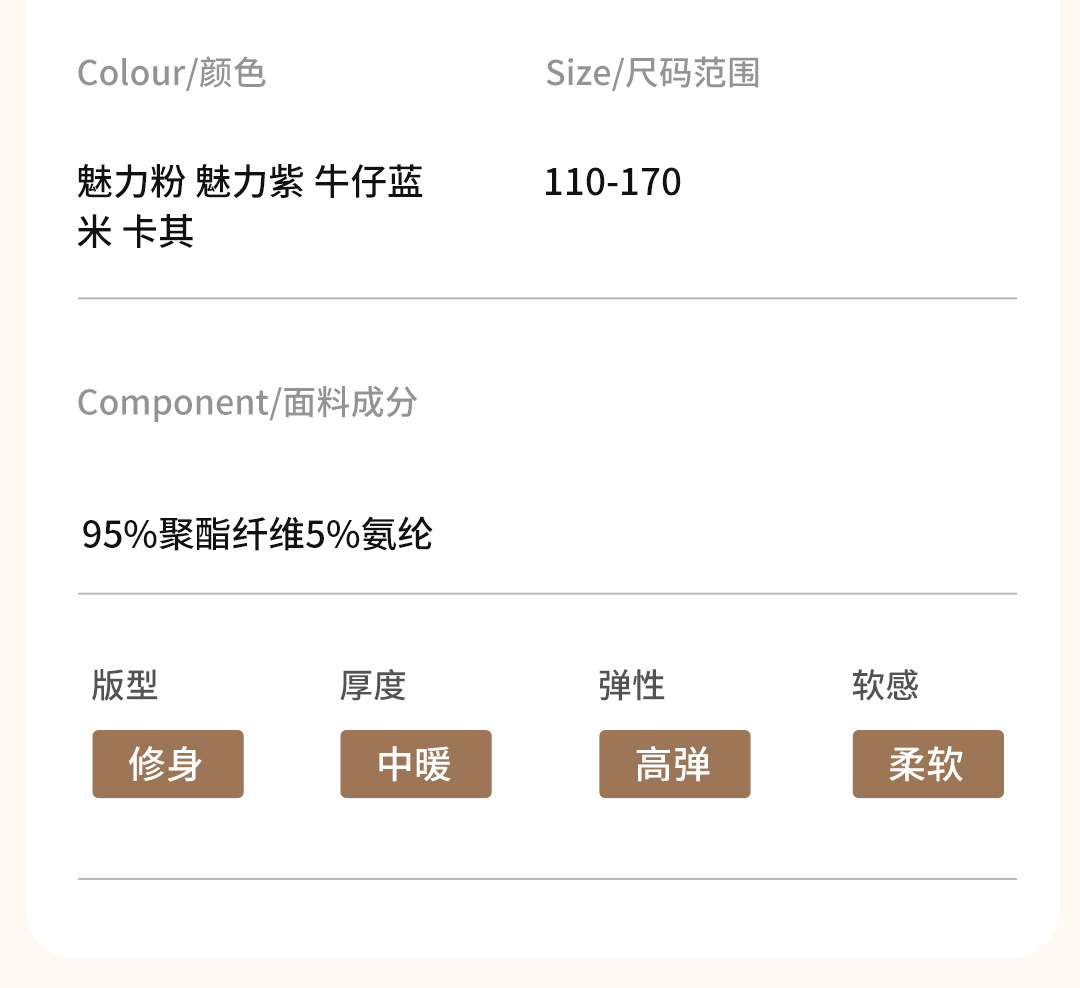Choose the 柔软 softness badge

tap(927, 764)
